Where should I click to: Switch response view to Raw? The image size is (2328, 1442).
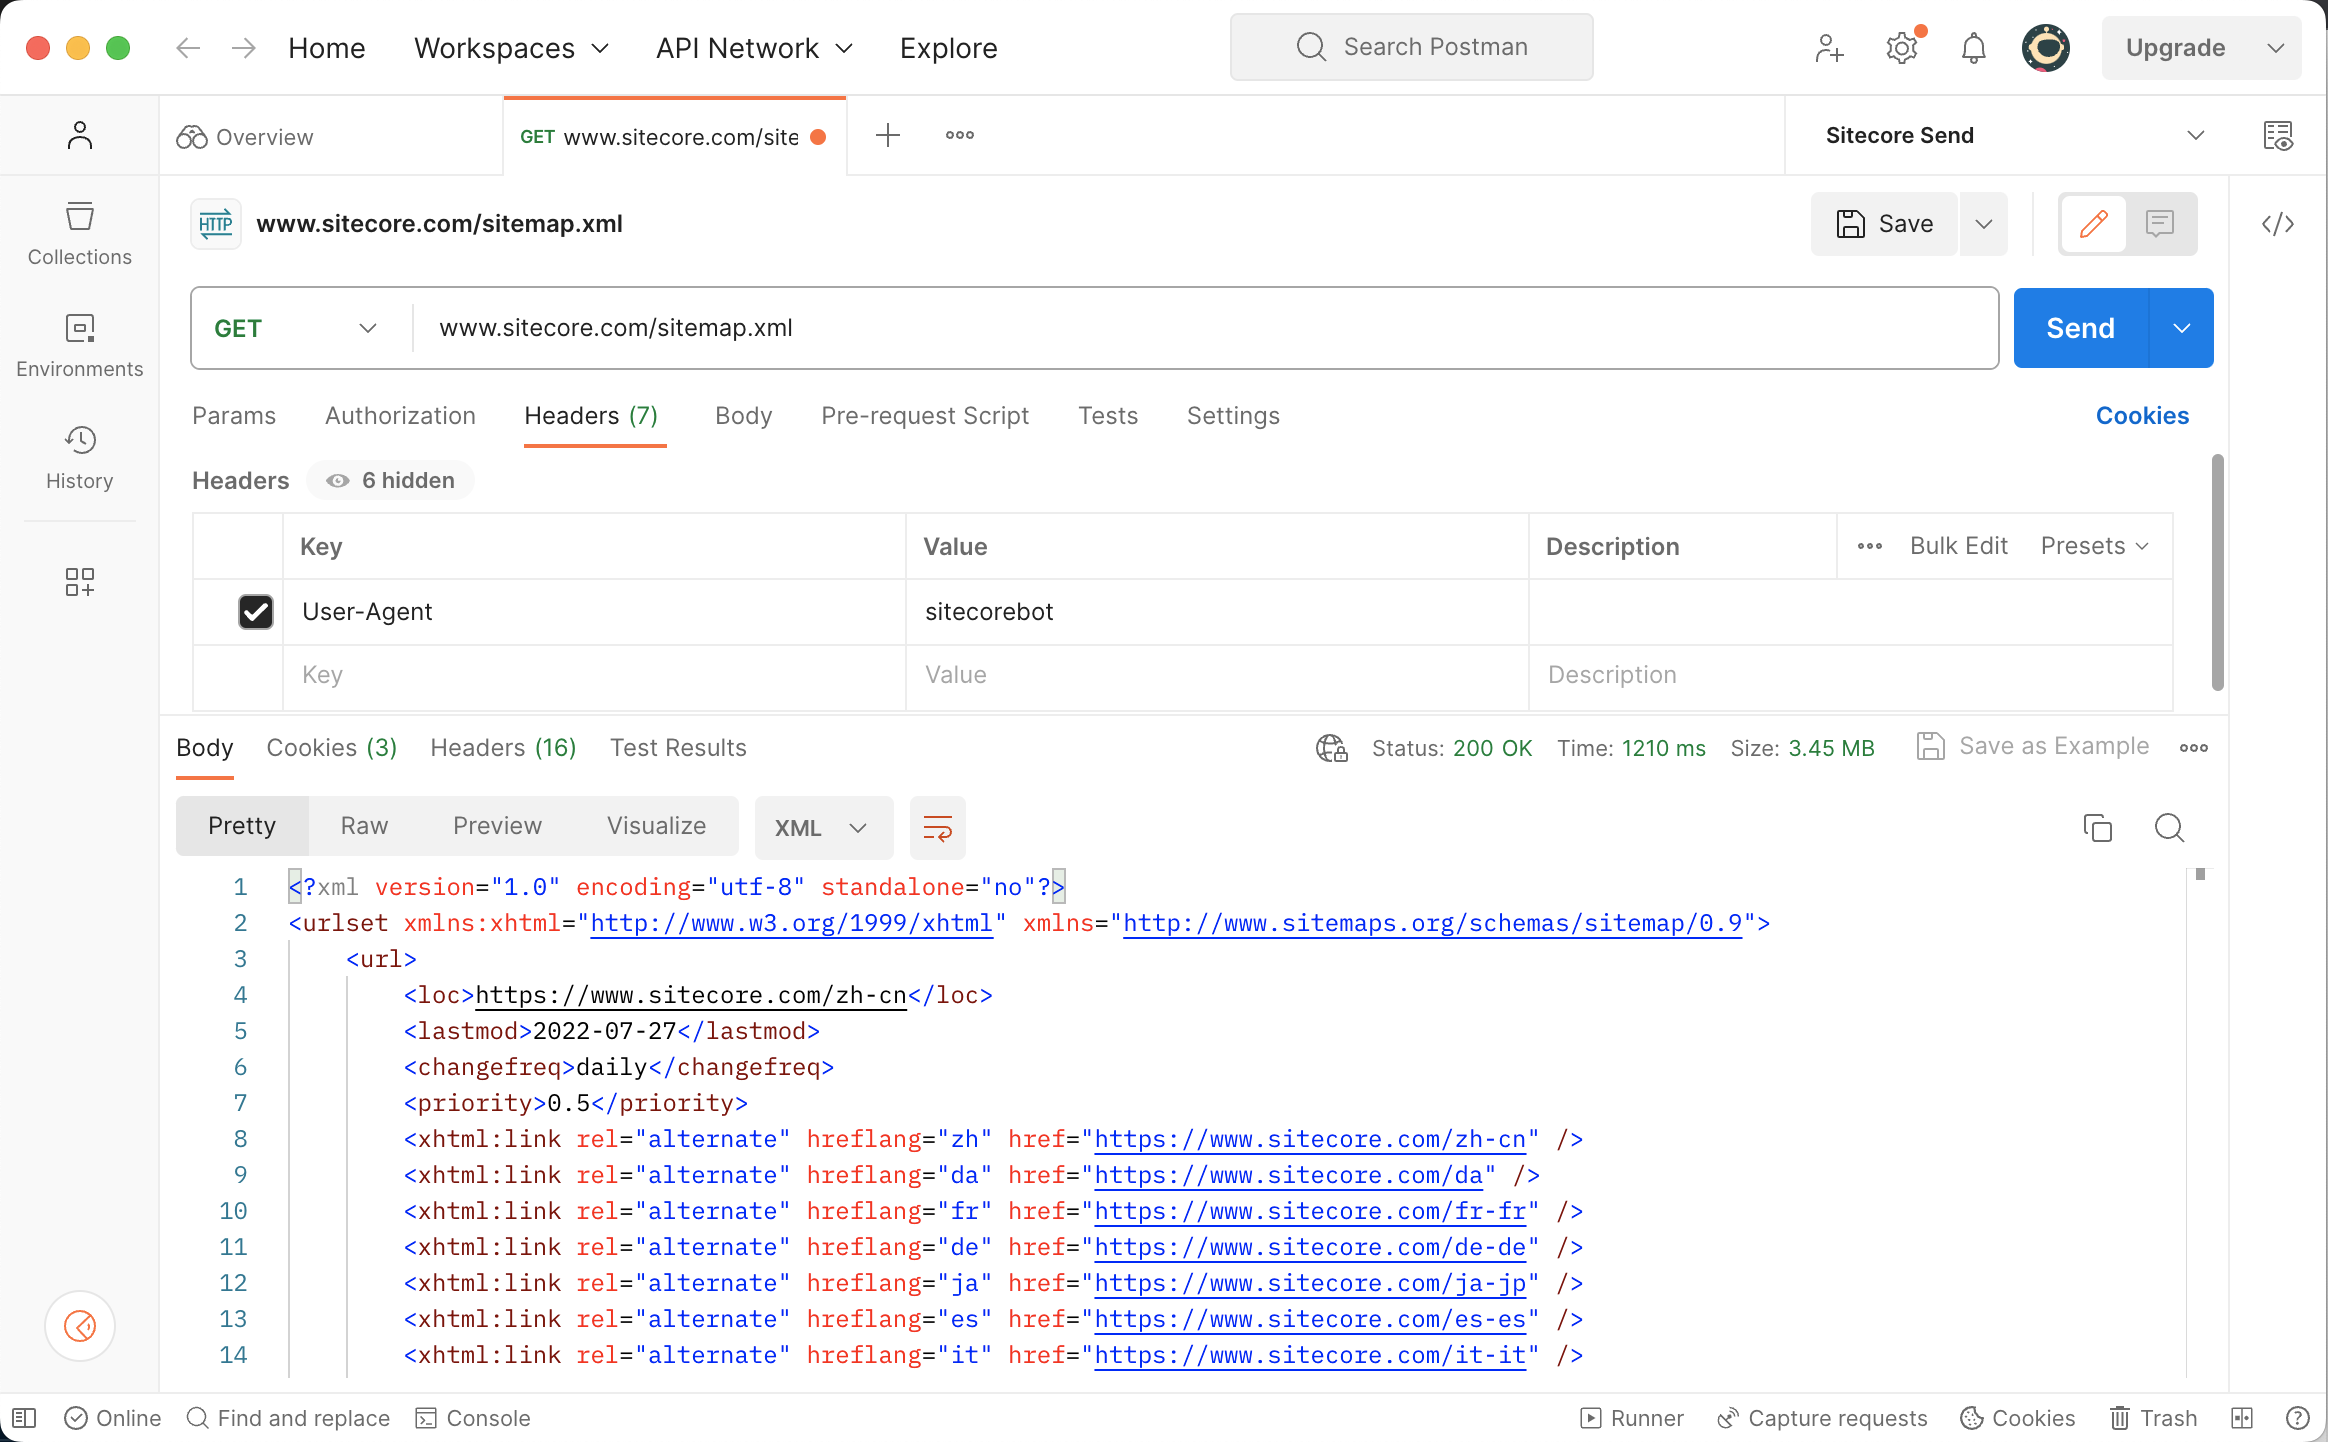point(364,826)
